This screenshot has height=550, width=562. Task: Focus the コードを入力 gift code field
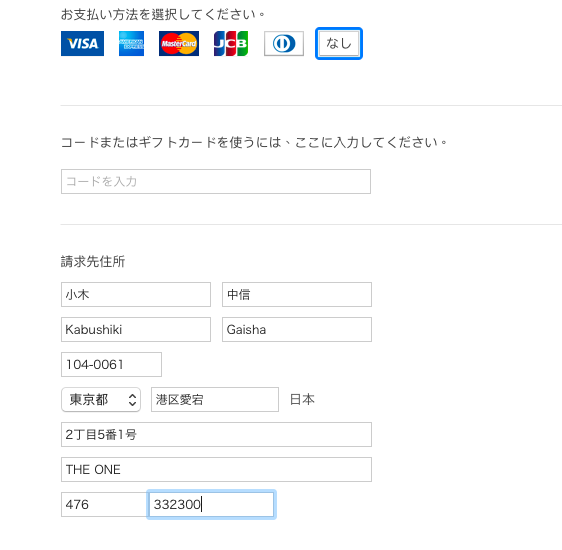pos(216,182)
